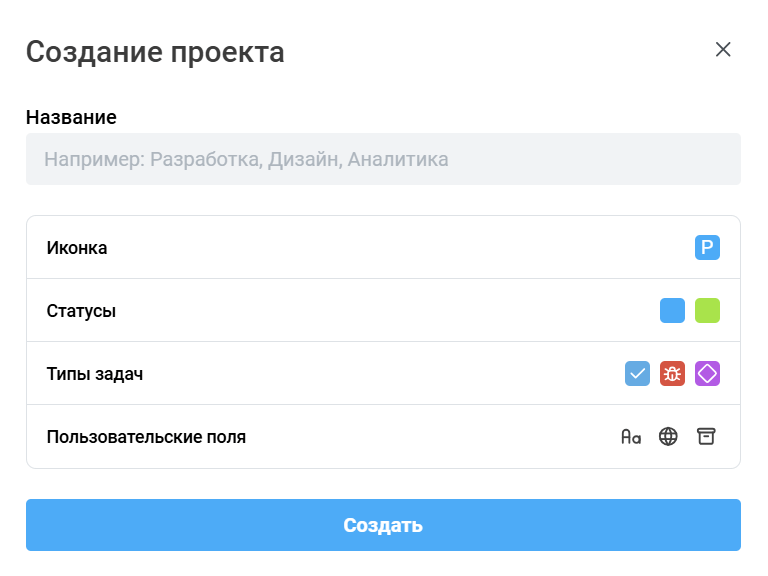Viewport: 768px width, 576px height.
Task: Click the globe custom field icon
Action: point(668,436)
